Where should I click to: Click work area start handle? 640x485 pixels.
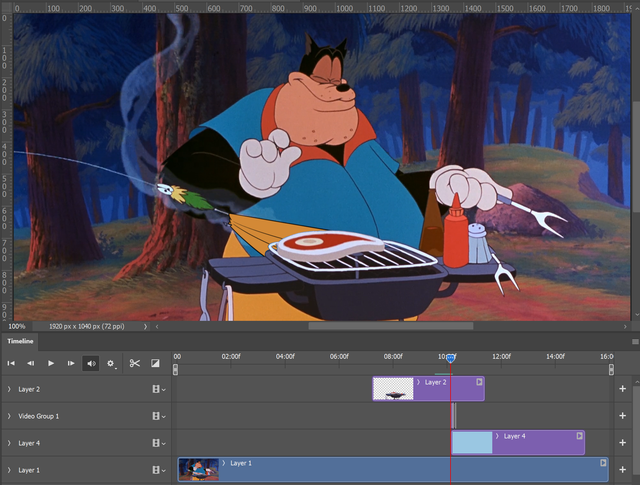[175, 370]
